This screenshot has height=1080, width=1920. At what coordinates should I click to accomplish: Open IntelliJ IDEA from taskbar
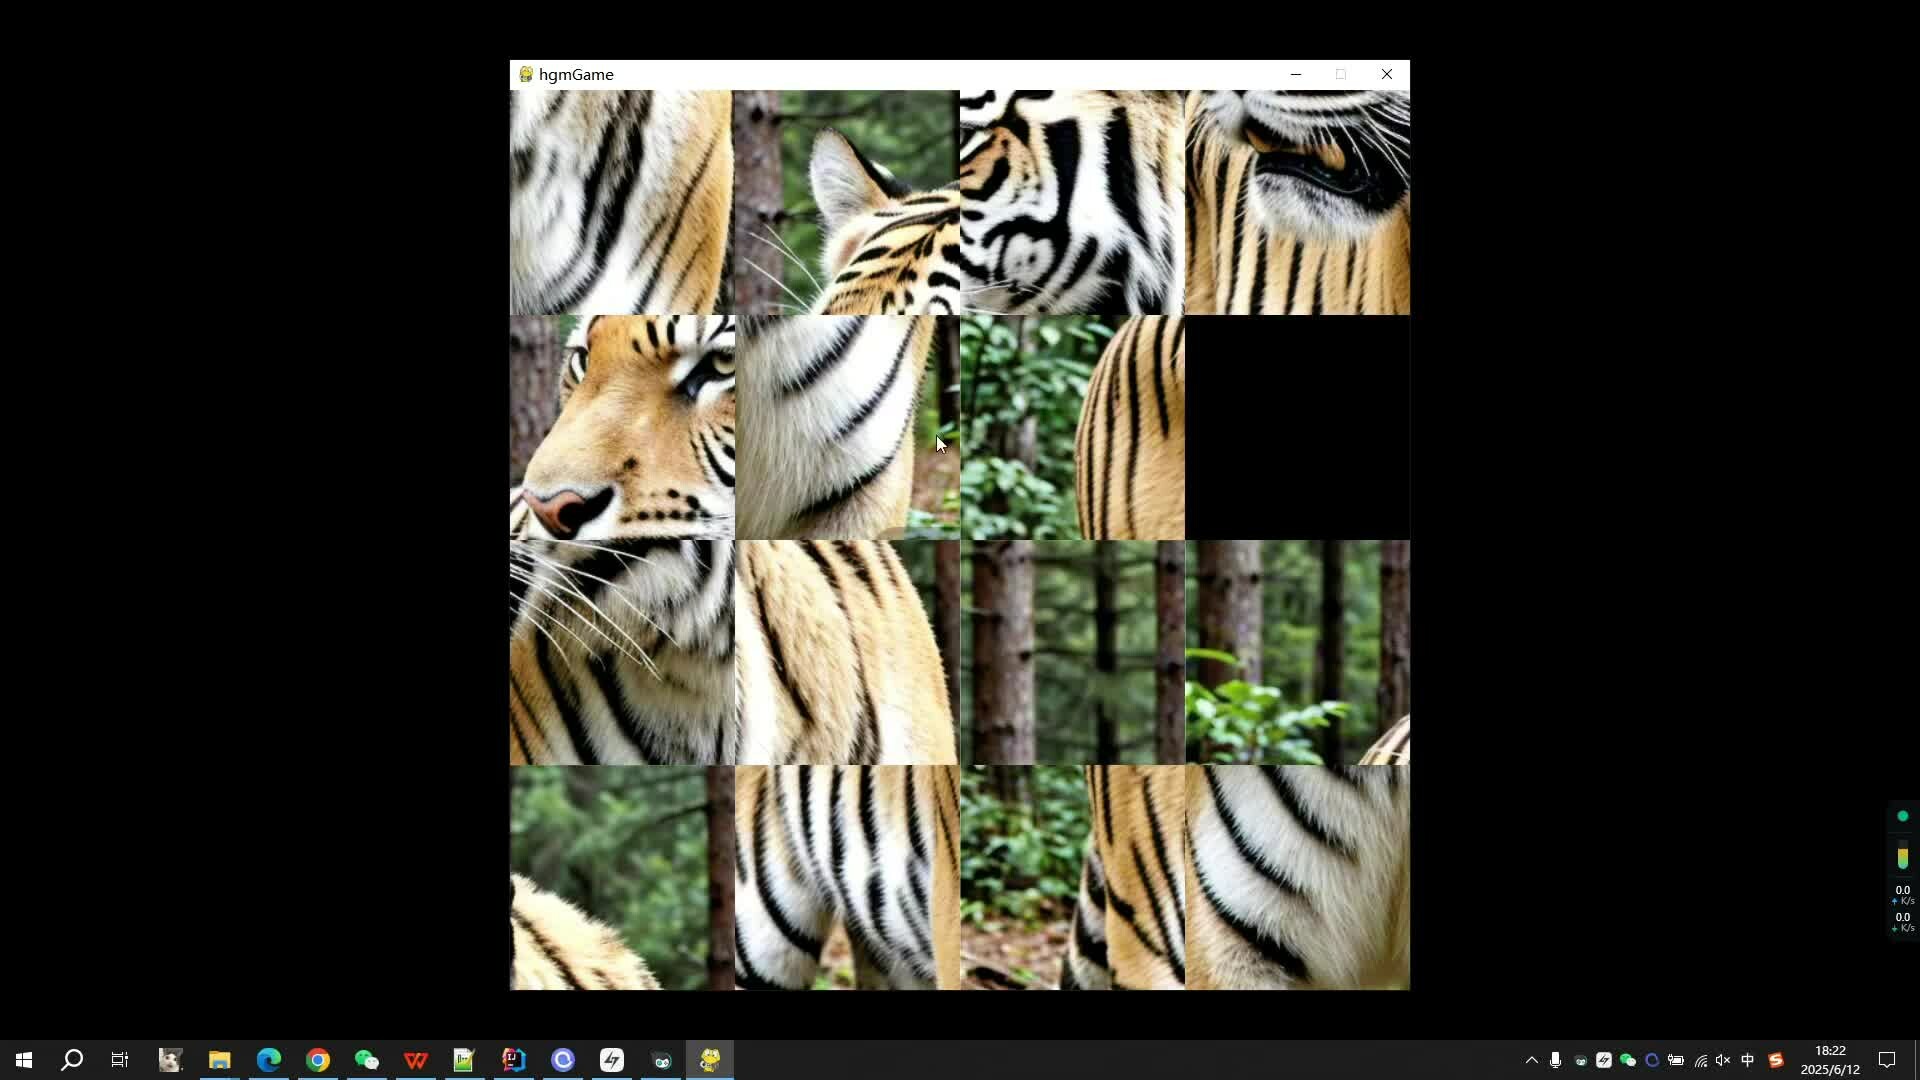514,1060
